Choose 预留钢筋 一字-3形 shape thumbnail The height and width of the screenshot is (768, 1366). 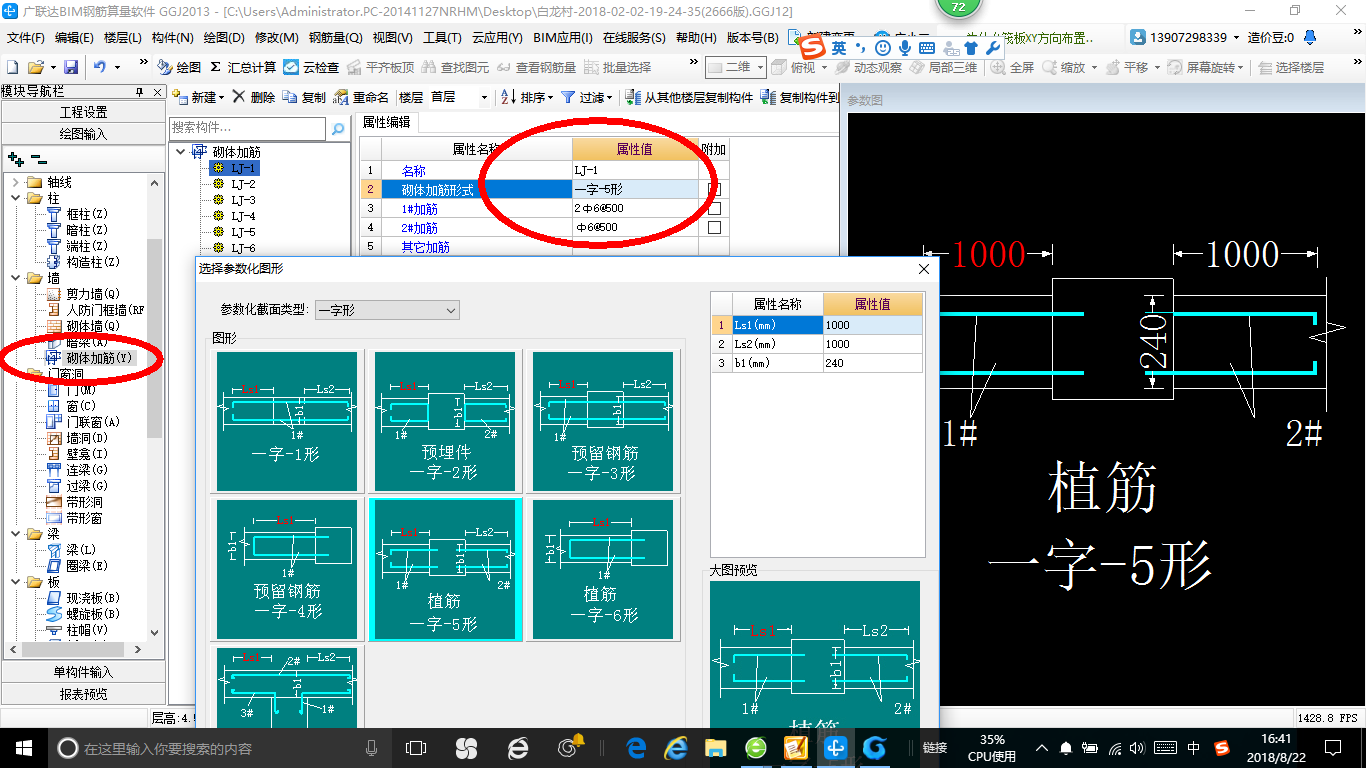pos(603,421)
